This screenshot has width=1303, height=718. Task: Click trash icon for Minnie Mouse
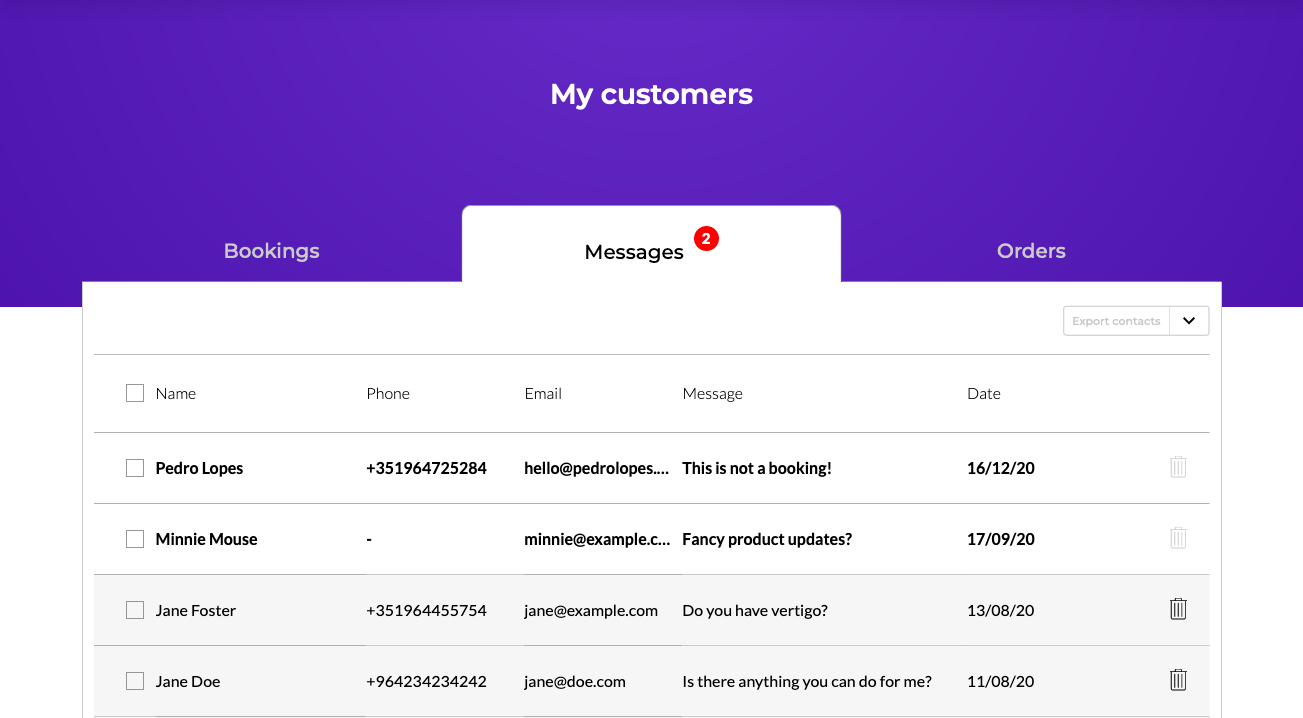point(1178,538)
